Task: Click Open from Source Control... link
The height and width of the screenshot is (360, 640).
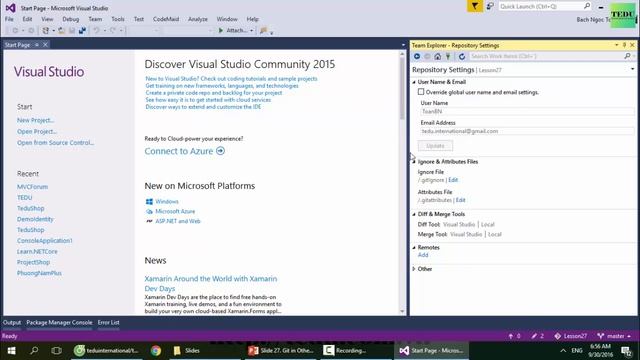Action: 56,143
